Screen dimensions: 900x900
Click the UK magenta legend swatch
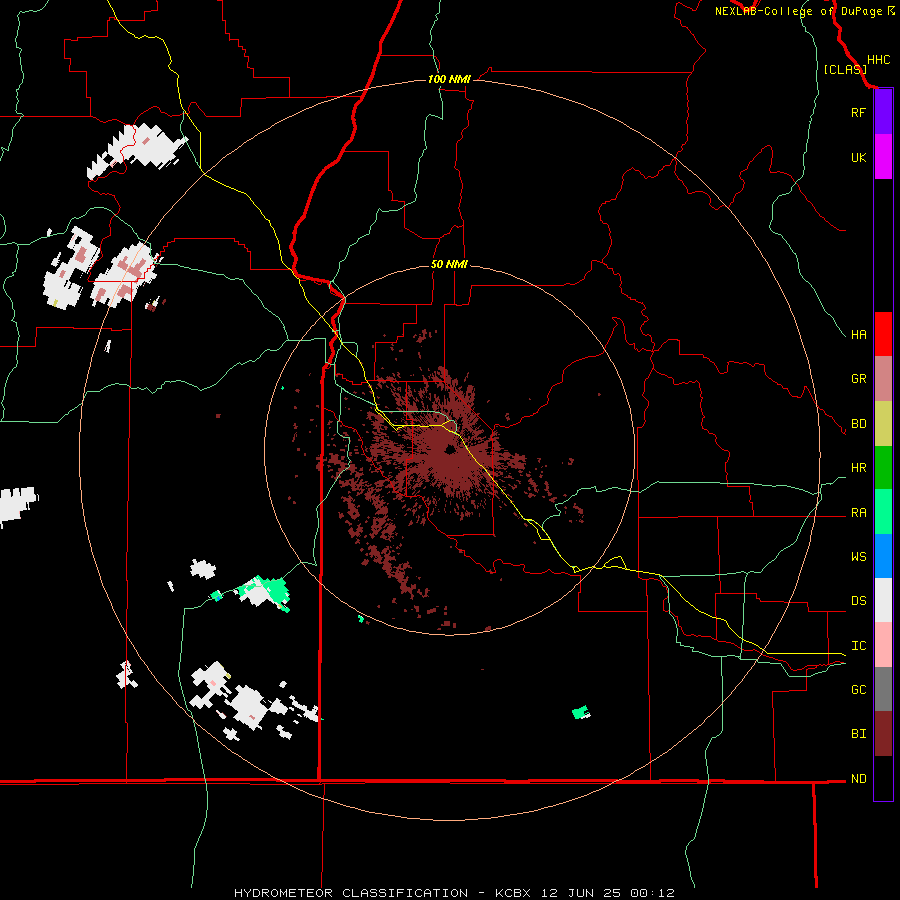[x=883, y=157]
